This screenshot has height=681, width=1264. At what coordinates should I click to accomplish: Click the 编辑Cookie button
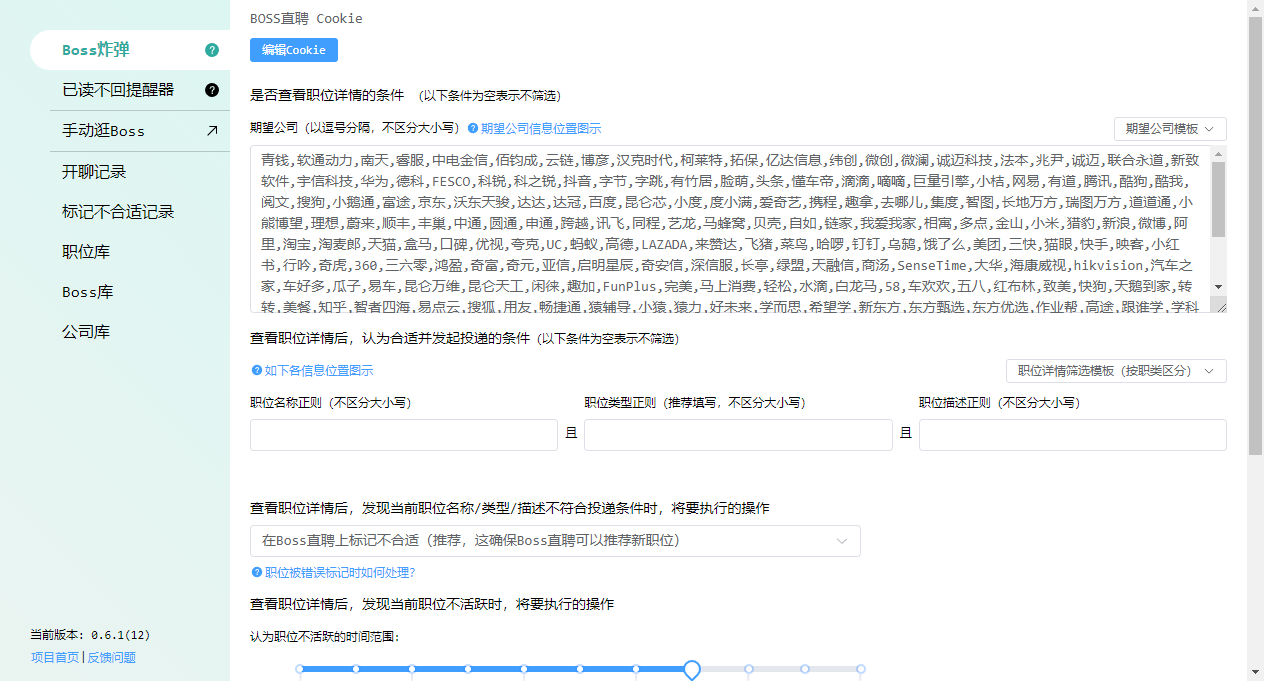(294, 50)
